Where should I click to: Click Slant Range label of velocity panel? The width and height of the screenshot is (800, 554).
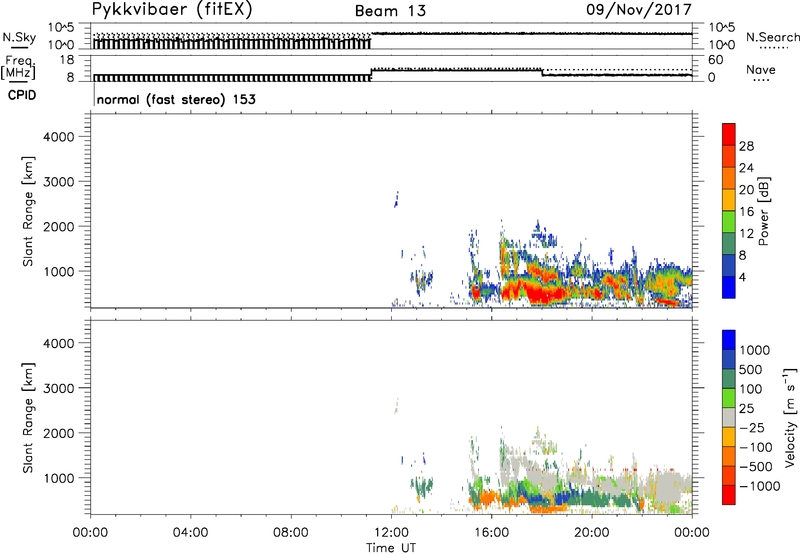tap(28, 418)
